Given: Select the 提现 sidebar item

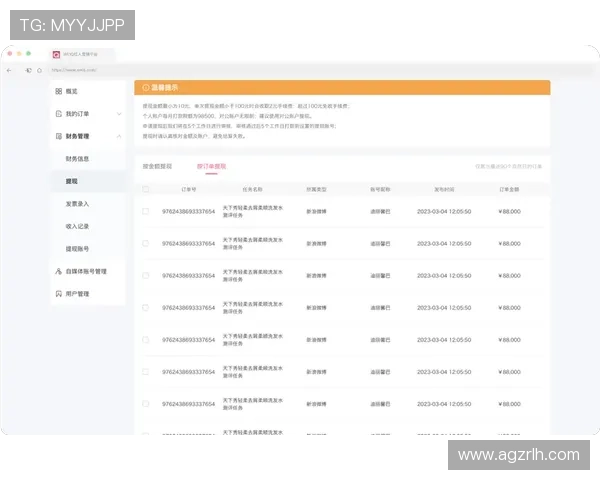Looking at the screenshot, I should pyautogui.click(x=72, y=181).
